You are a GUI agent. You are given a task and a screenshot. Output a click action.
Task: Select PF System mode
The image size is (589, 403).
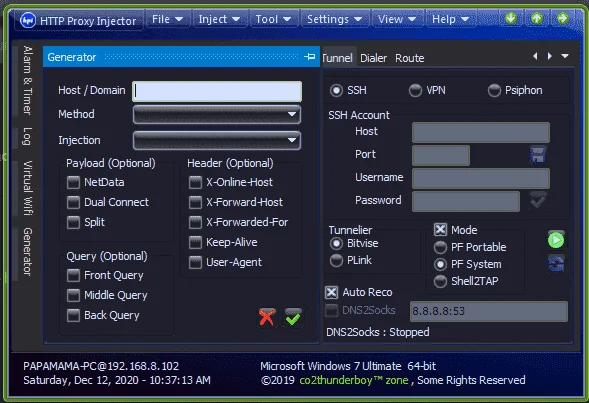pyautogui.click(x=440, y=264)
